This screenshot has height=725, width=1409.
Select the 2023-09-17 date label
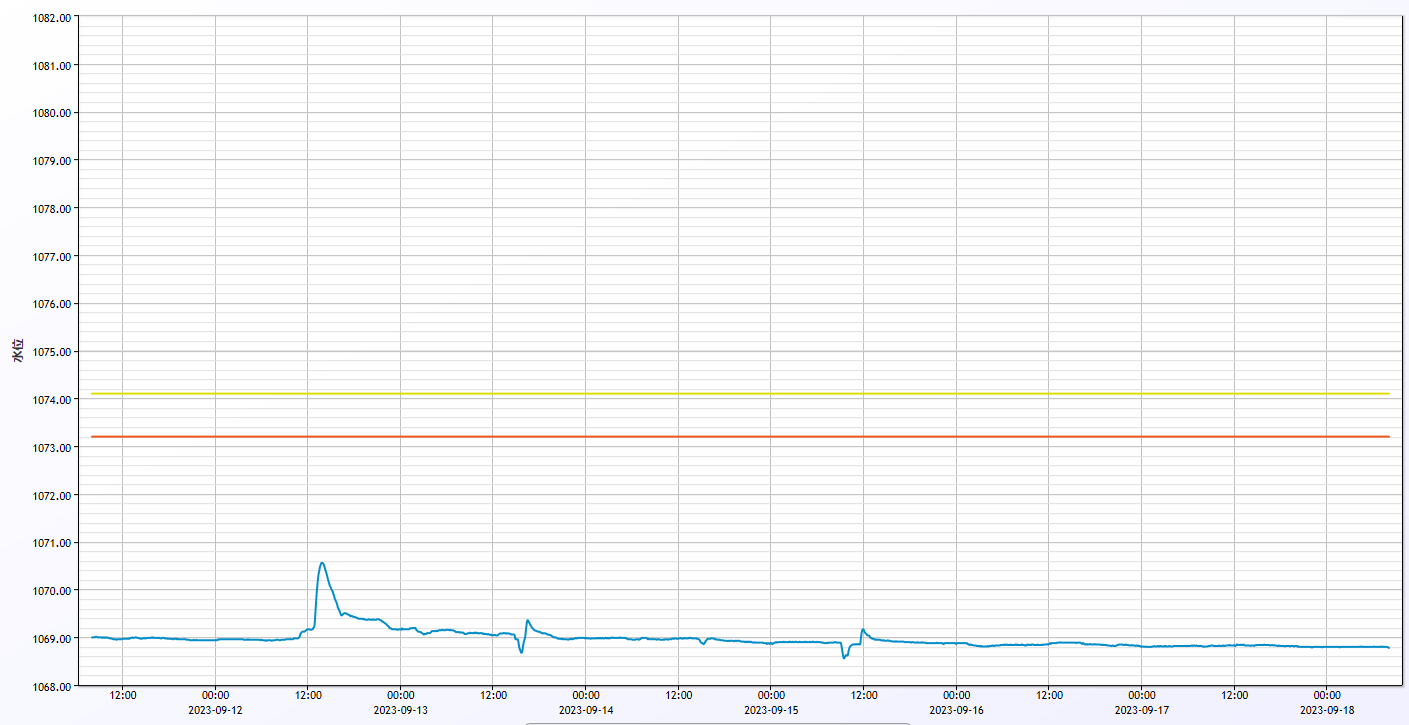click(1141, 710)
